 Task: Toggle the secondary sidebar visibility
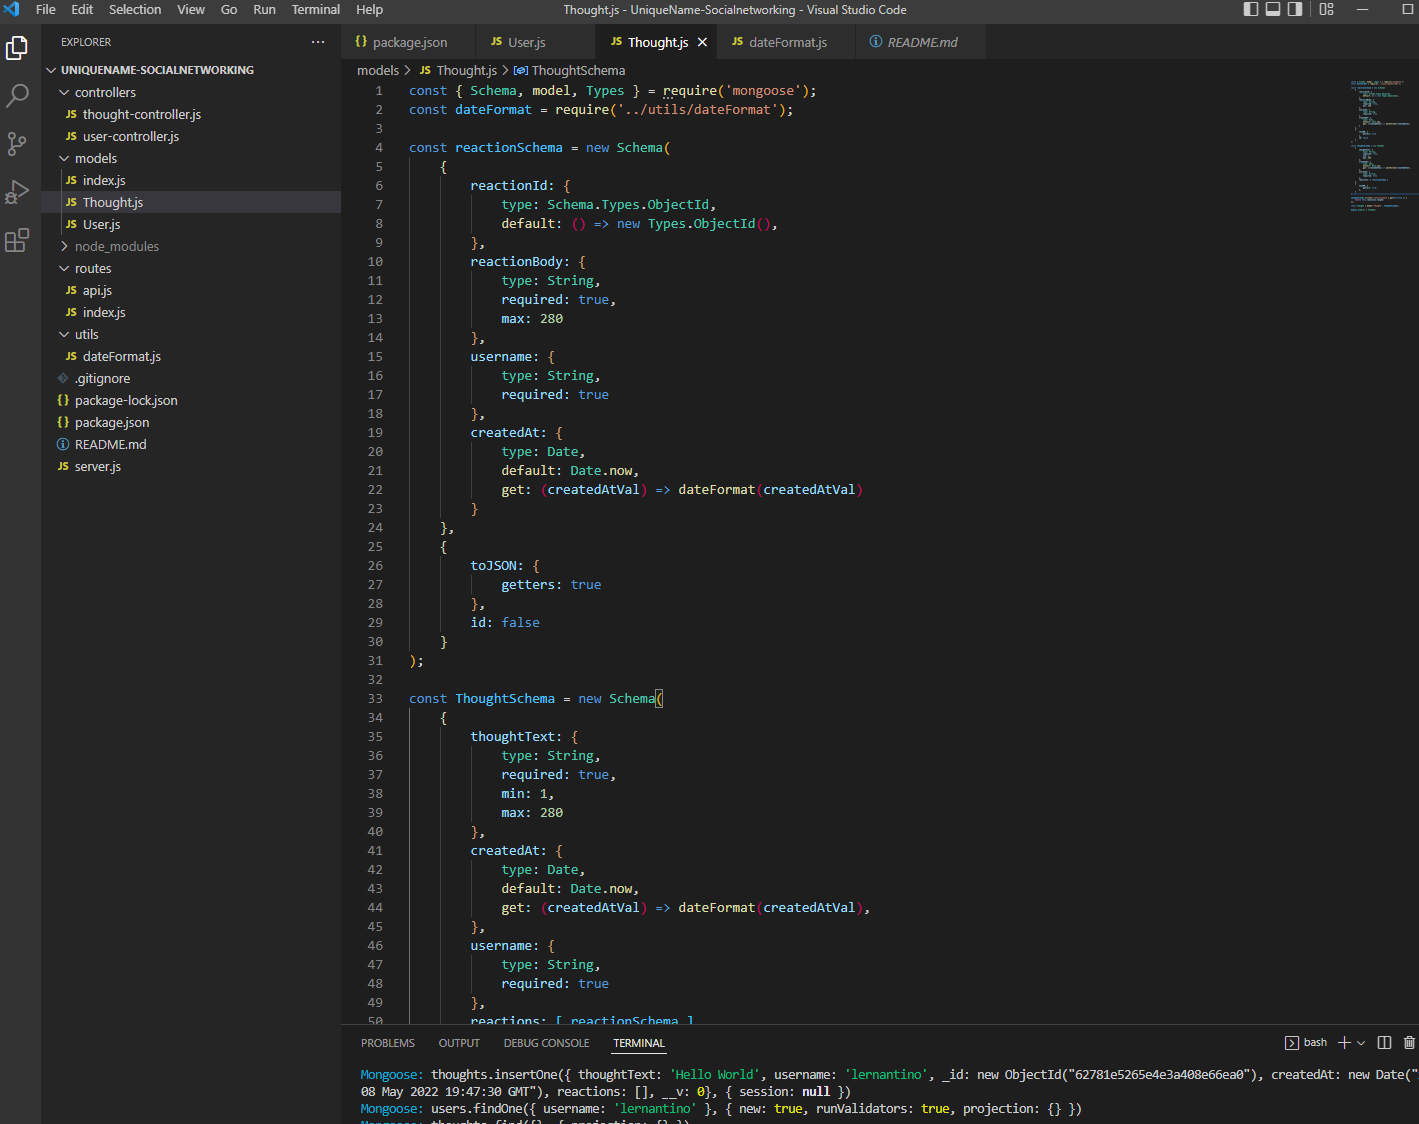(1293, 9)
